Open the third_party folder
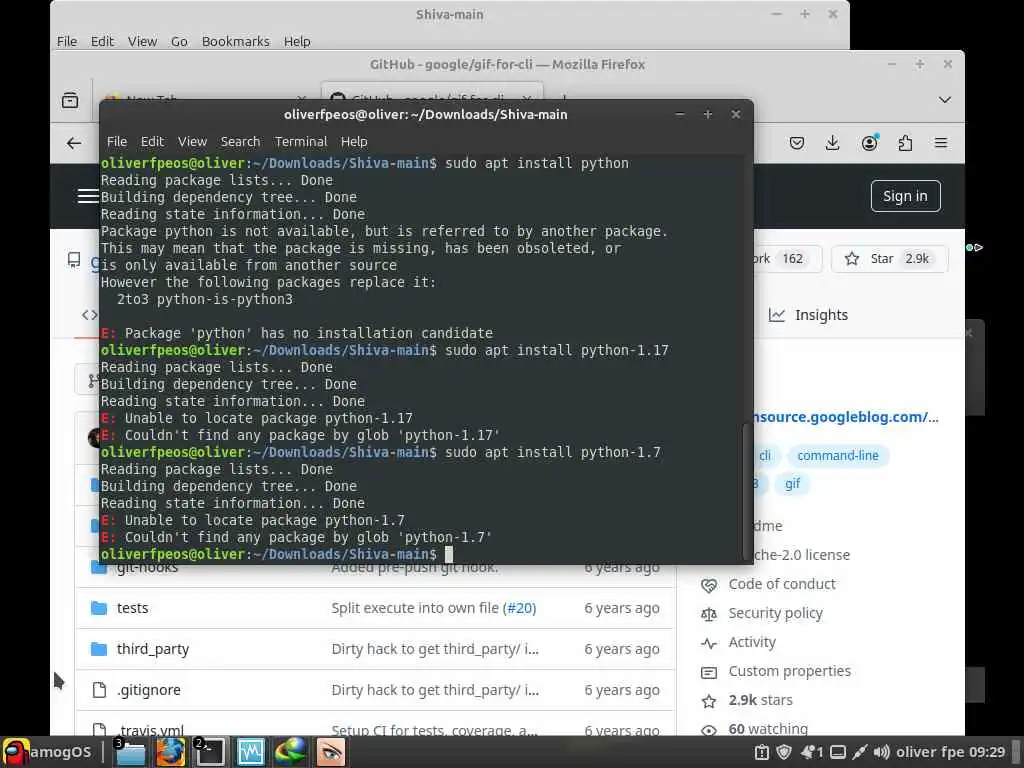1024x768 pixels. point(153,649)
